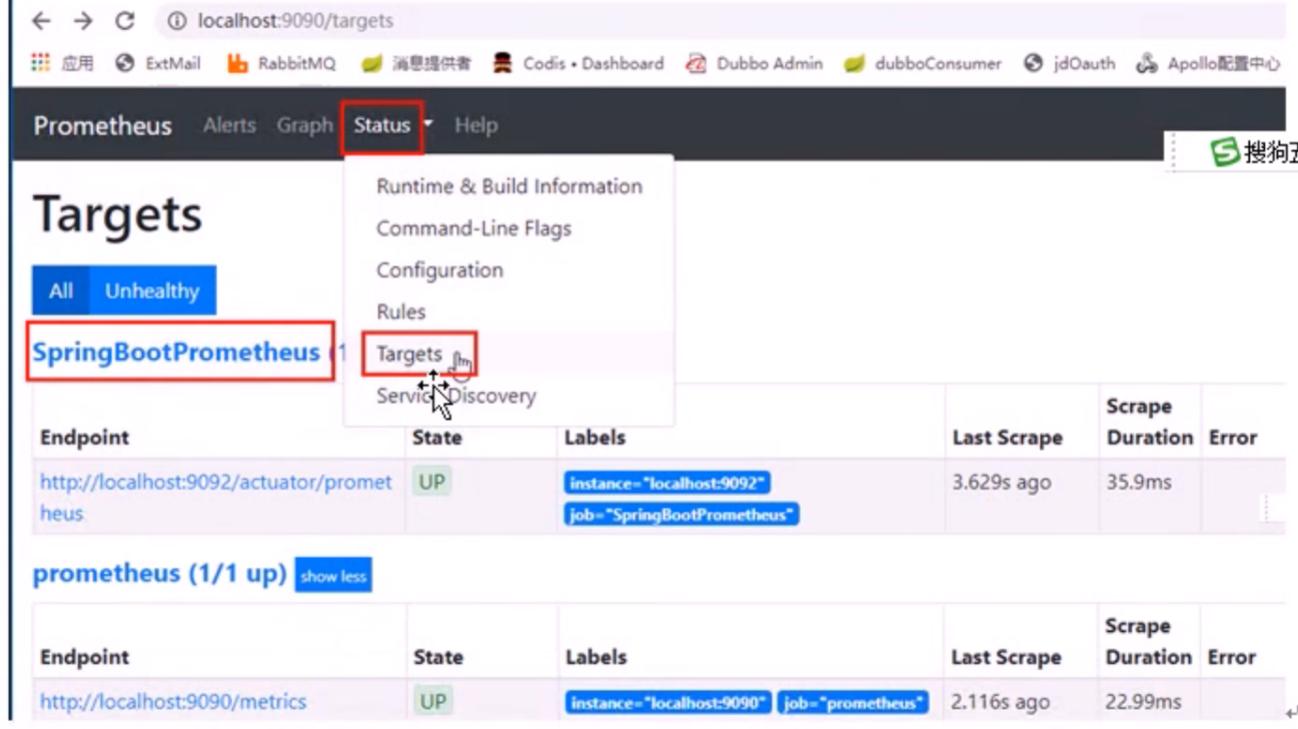Select Runtime & Build Information
1298x729 pixels.
click(x=509, y=186)
